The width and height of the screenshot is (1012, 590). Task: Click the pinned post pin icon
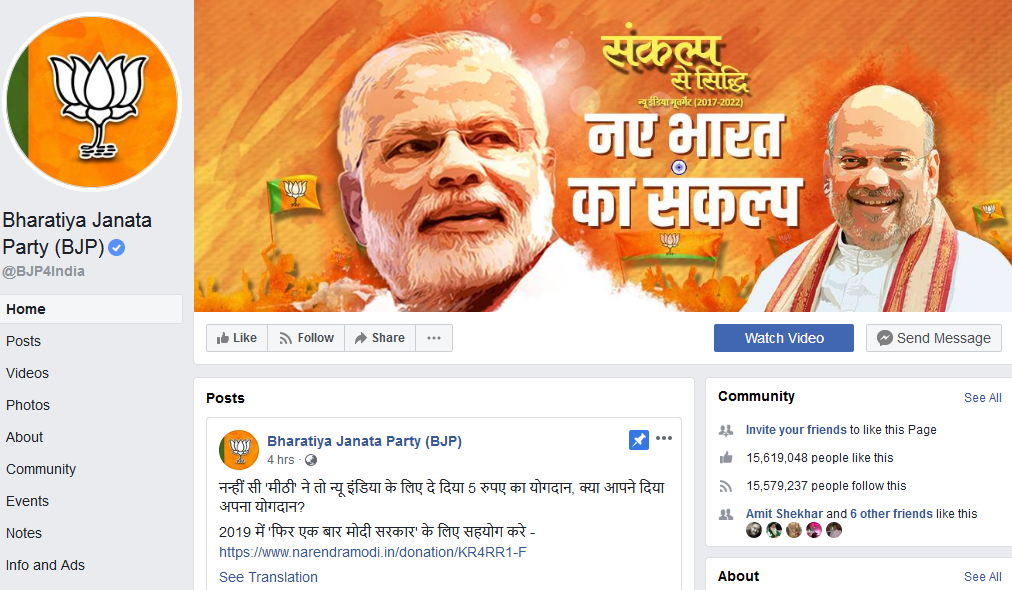coord(638,440)
